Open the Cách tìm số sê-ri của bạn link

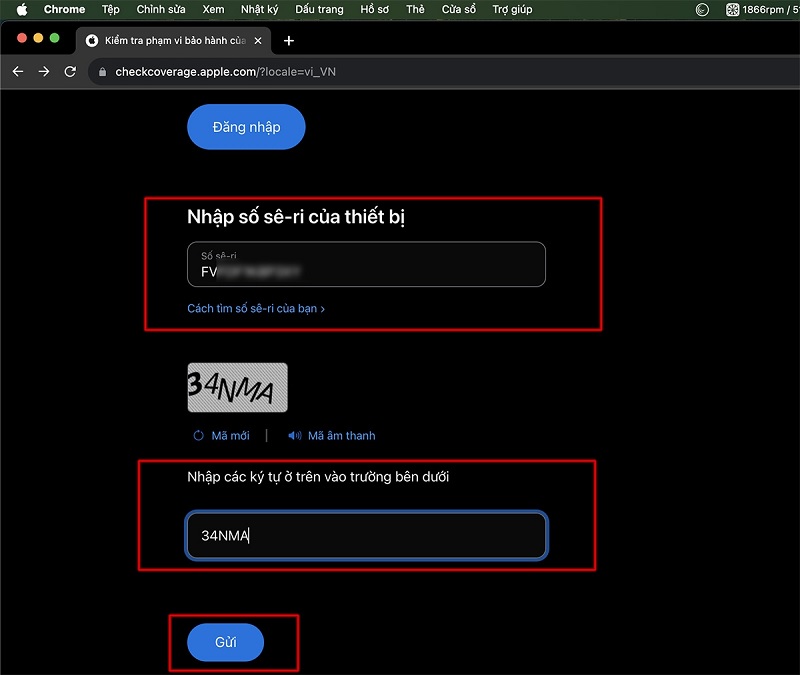[256, 308]
